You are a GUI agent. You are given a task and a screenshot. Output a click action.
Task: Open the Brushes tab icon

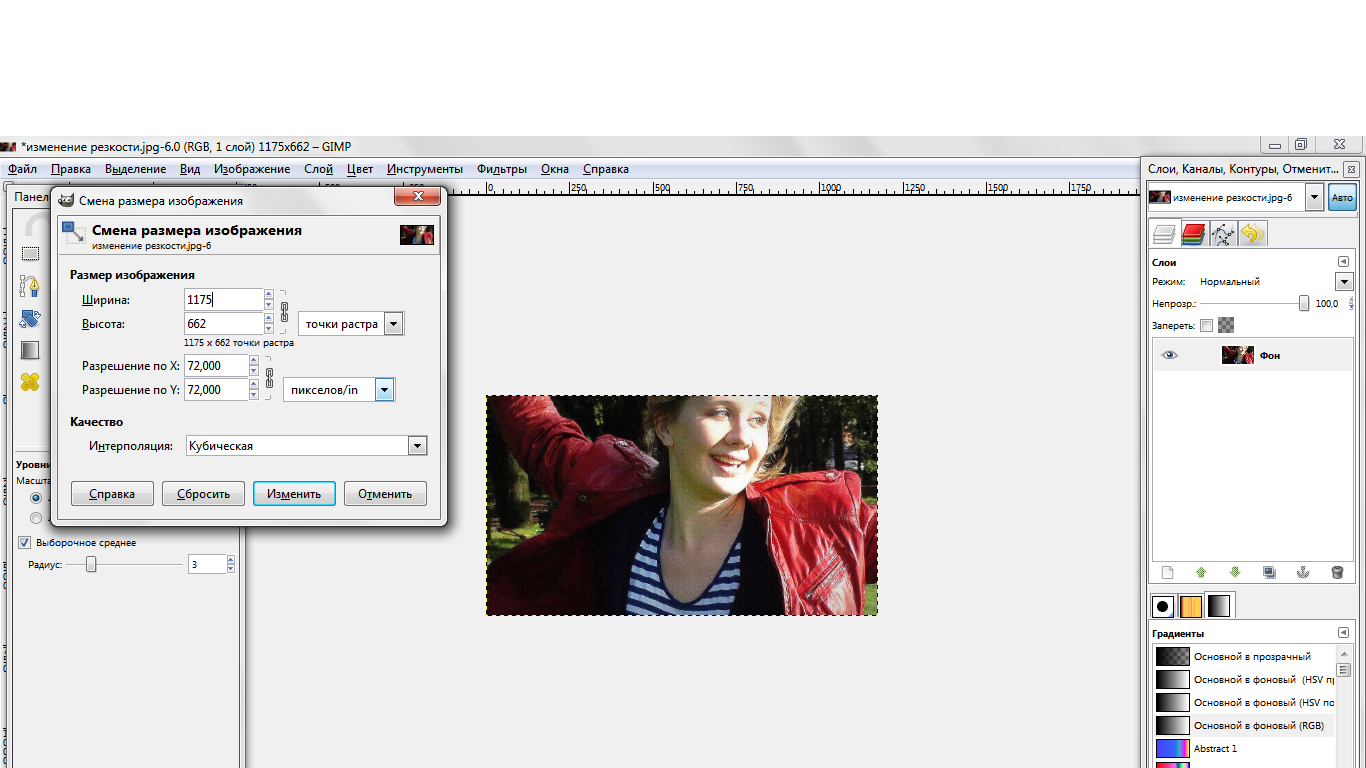[1163, 606]
